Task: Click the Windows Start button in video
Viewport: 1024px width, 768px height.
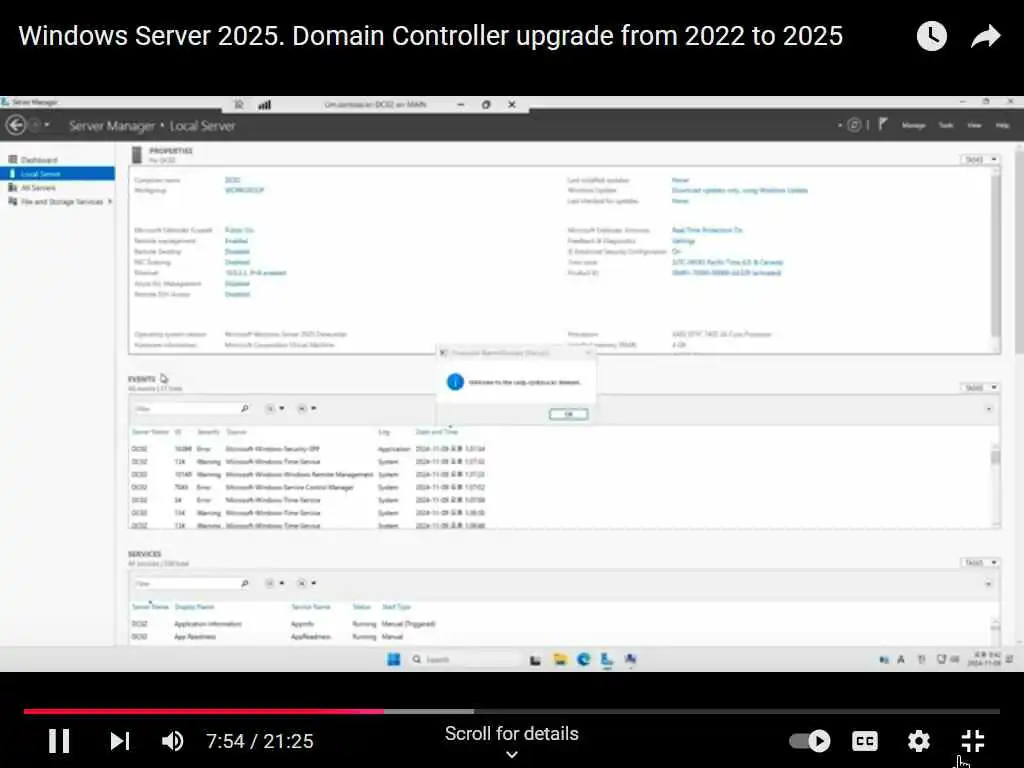Action: click(394, 660)
